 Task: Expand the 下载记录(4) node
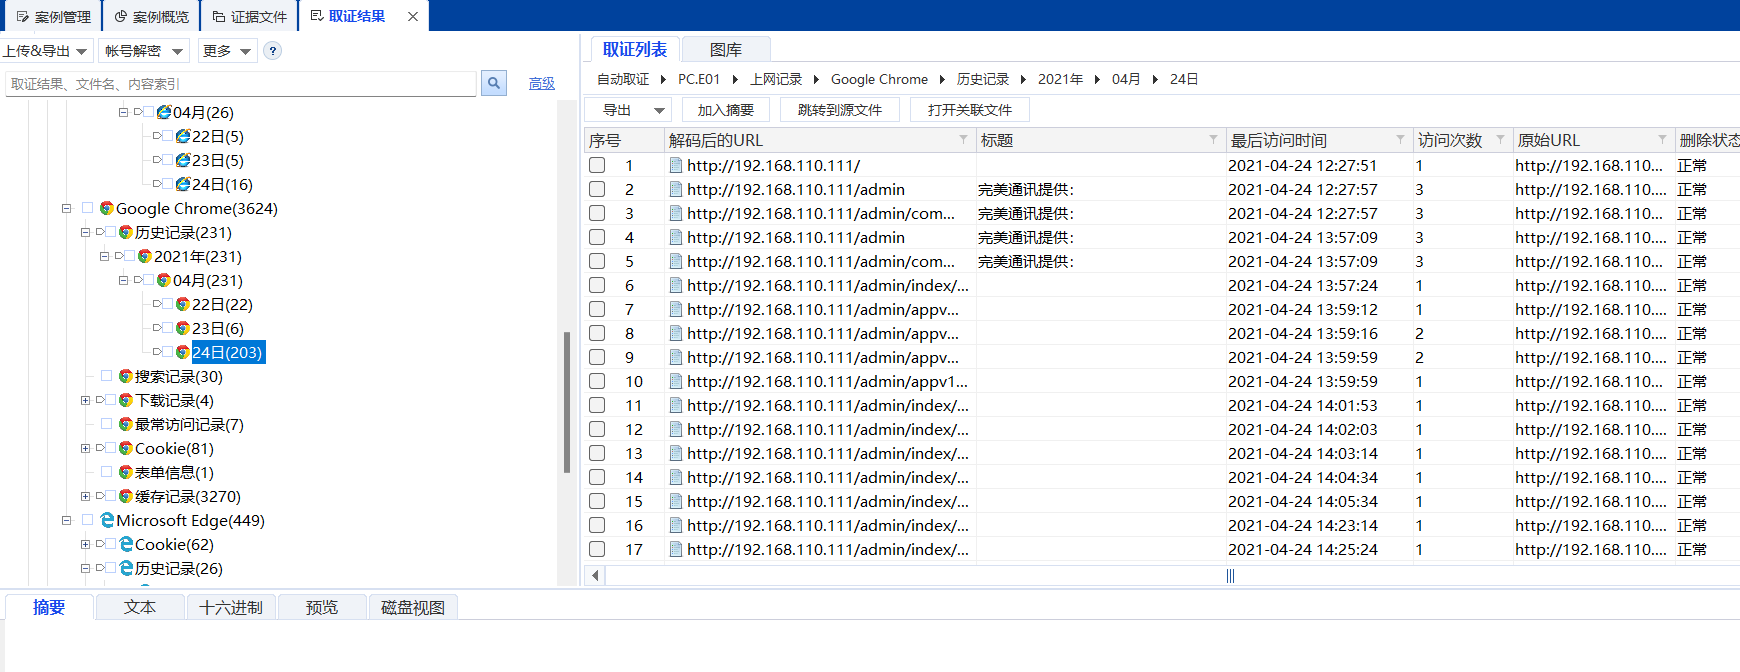tap(86, 400)
